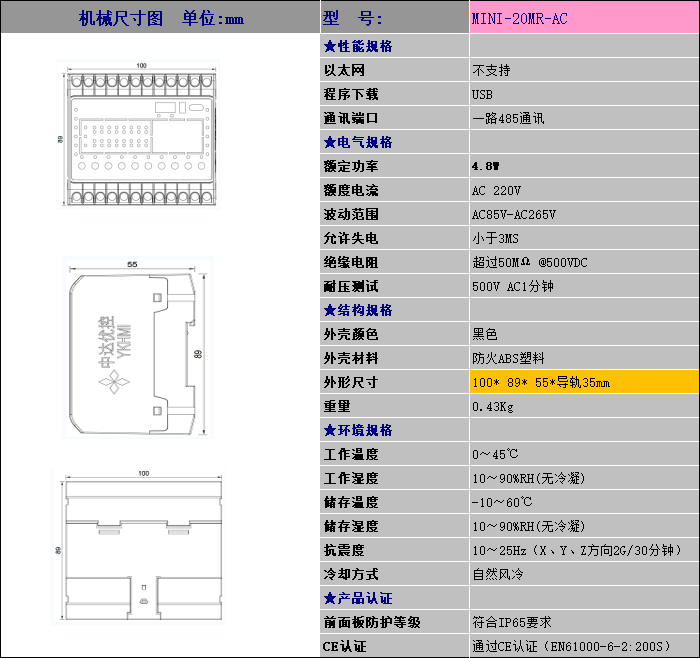
Task: Click the 型 号: label
Action: [352, 18]
